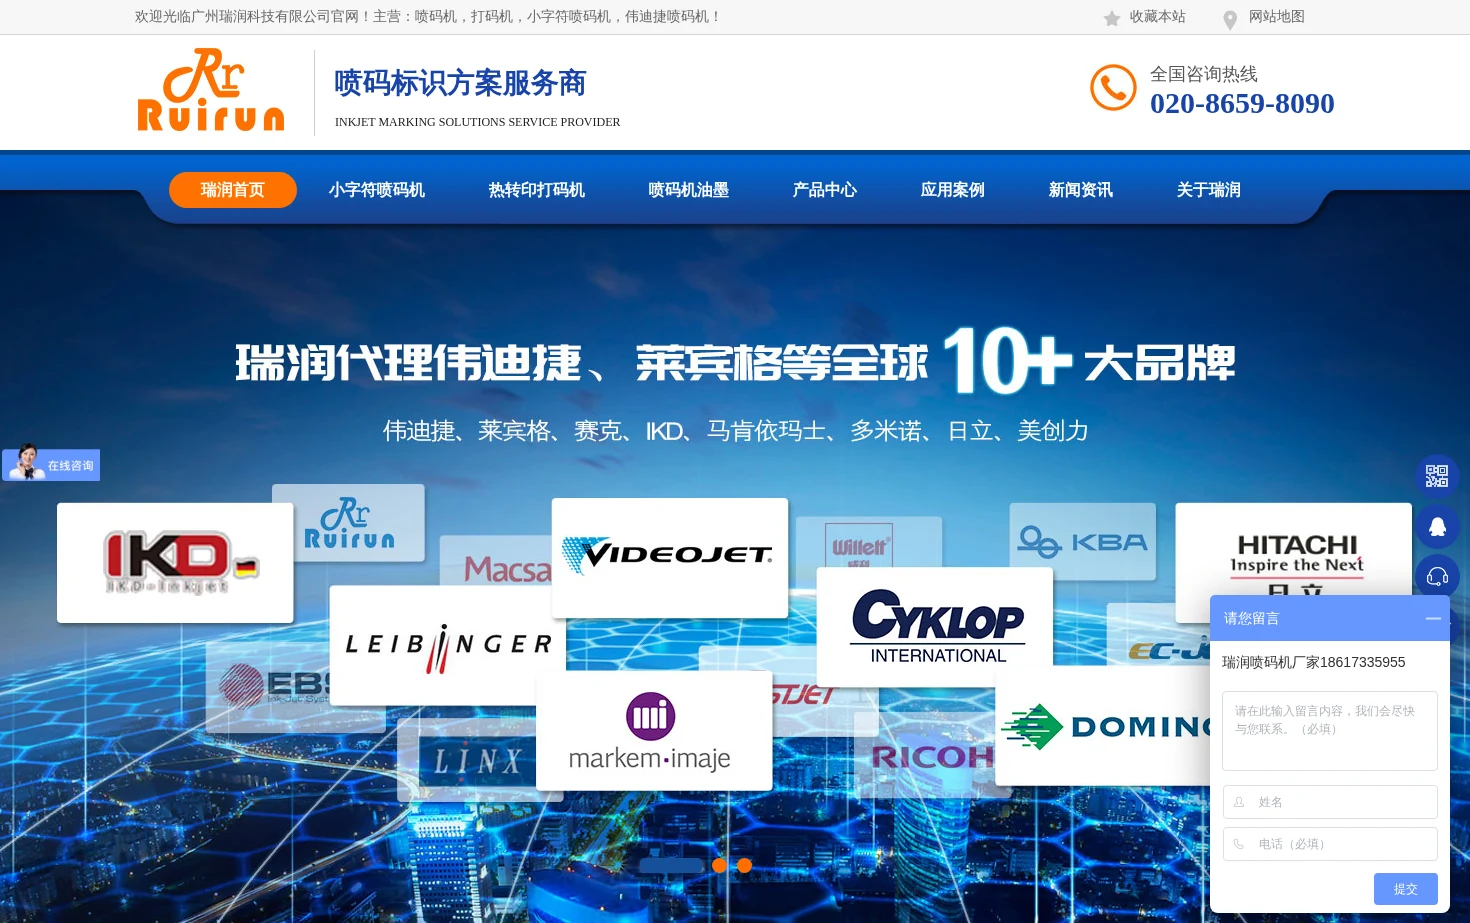Focus the 电话 phone input field
Screen dimensions: 1470x923
(1330, 844)
